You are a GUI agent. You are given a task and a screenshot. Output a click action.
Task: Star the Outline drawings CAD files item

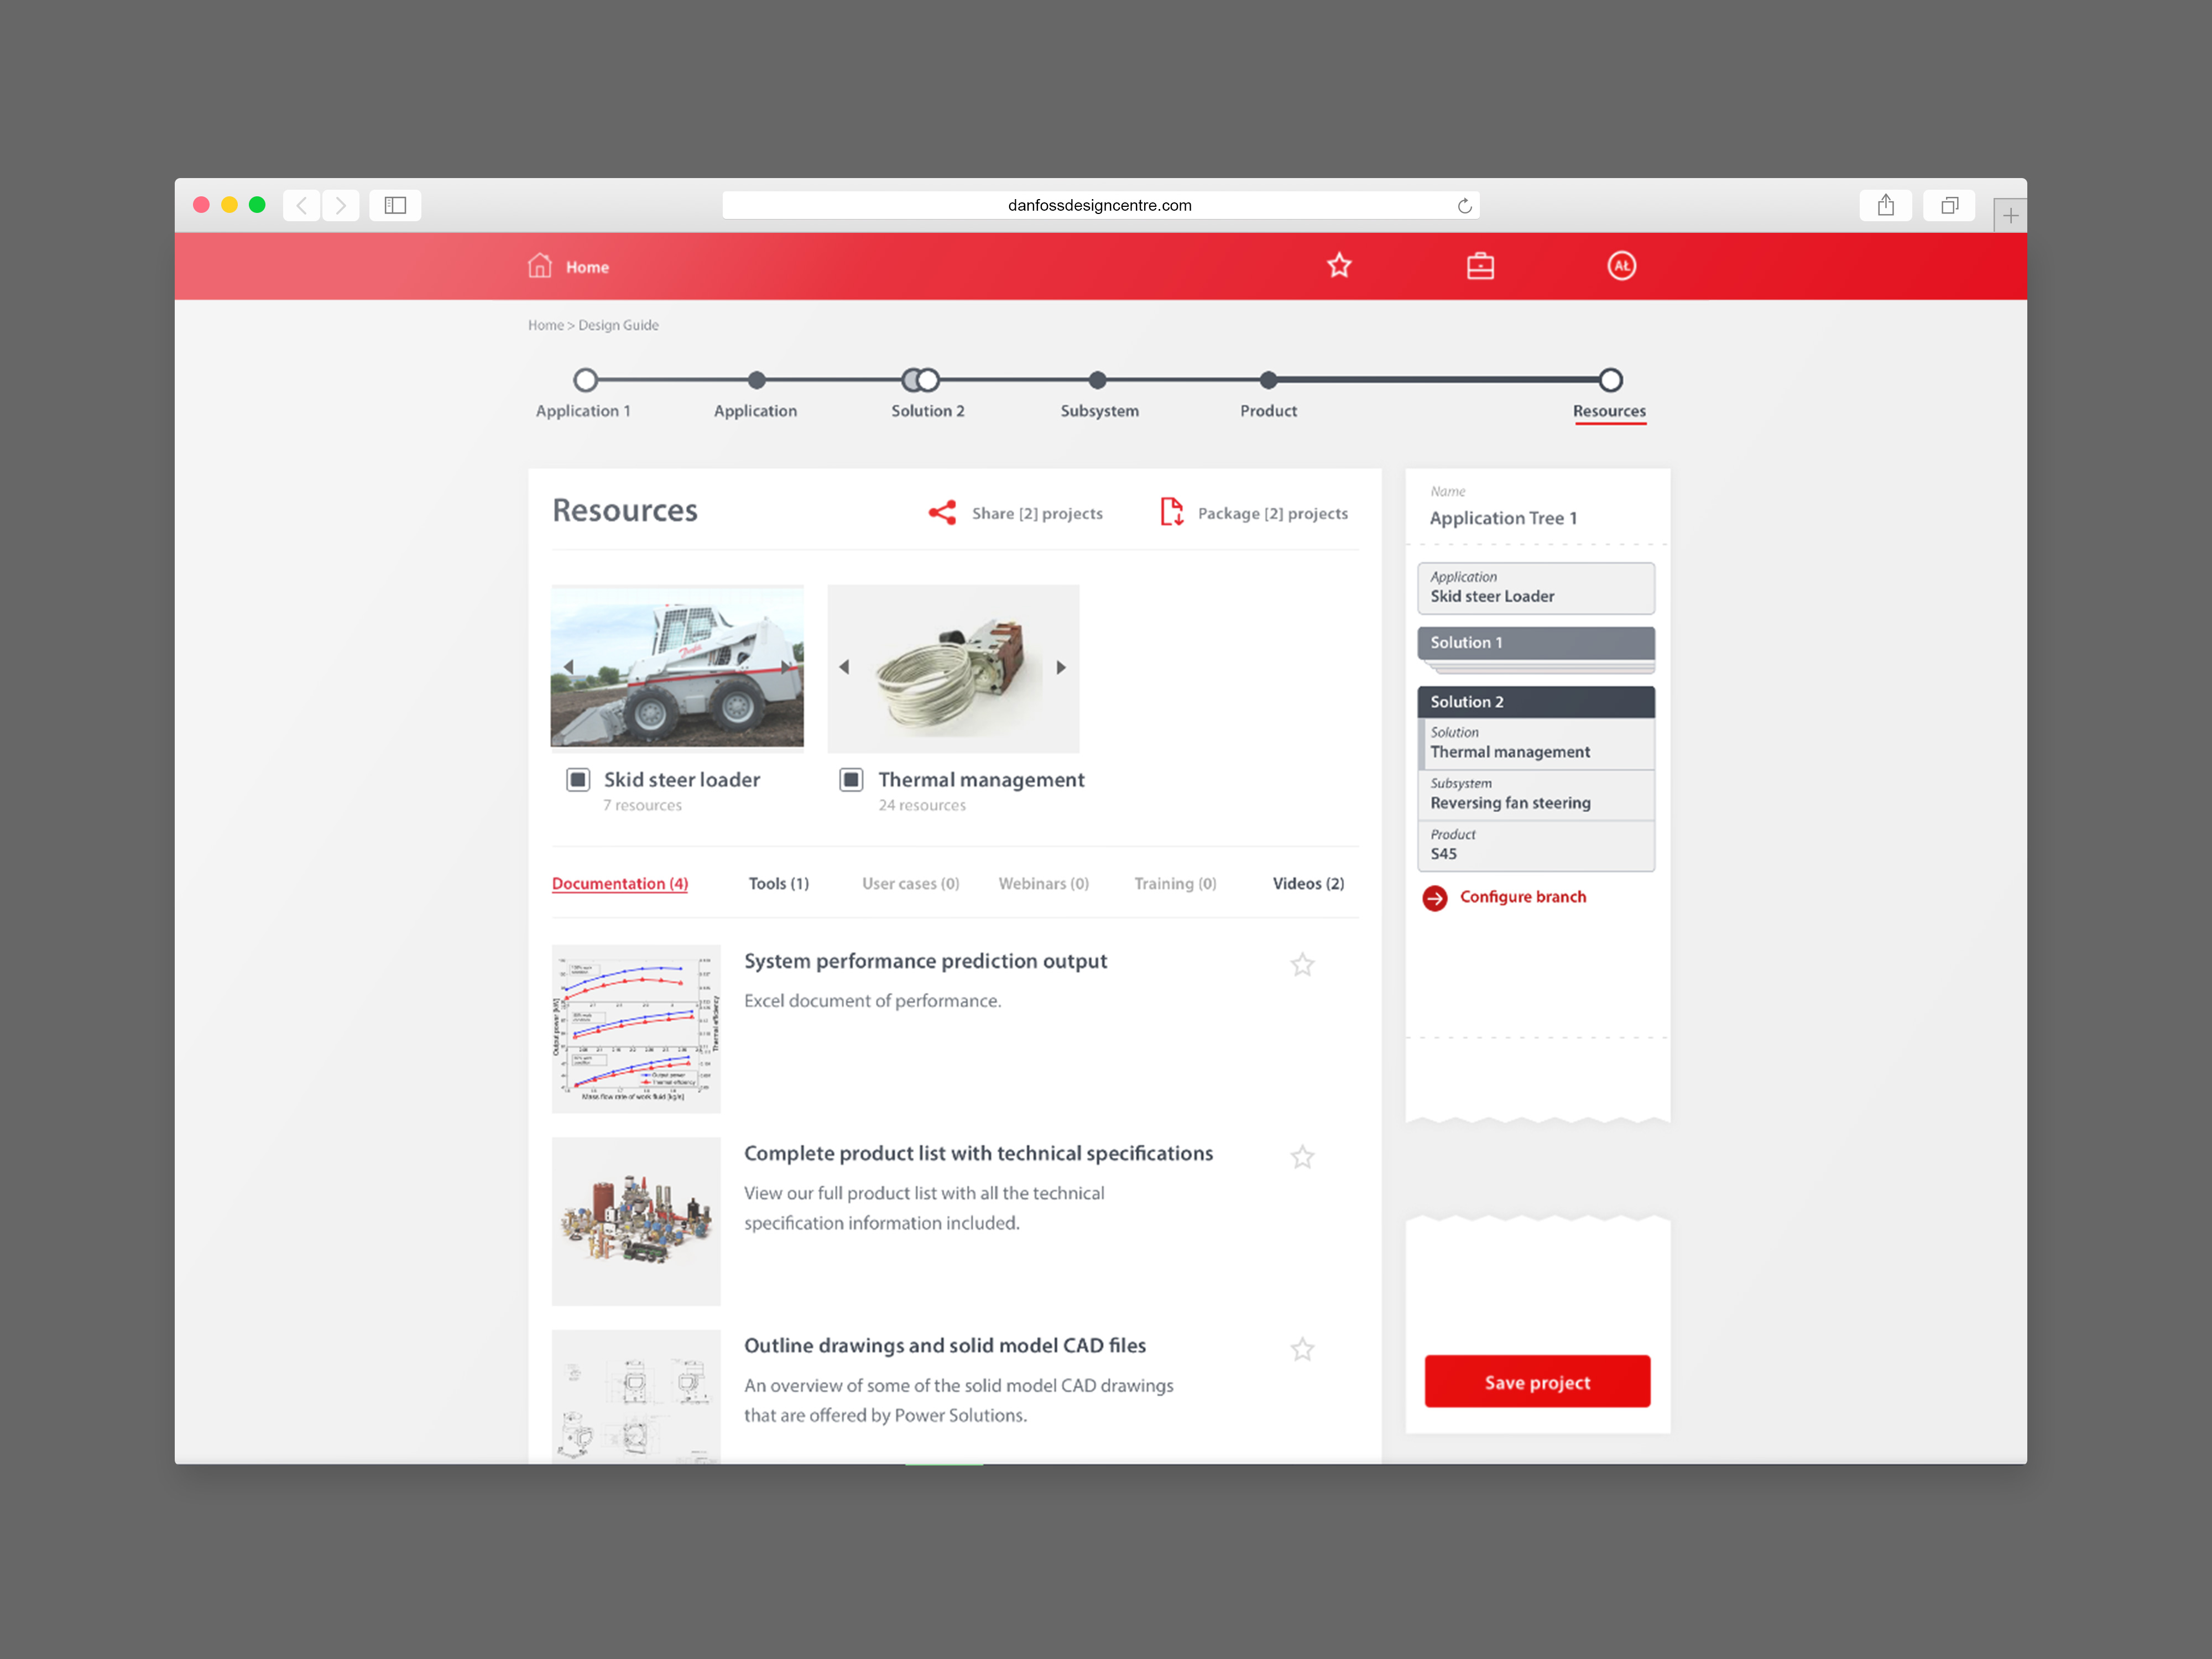coord(1302,1349)
